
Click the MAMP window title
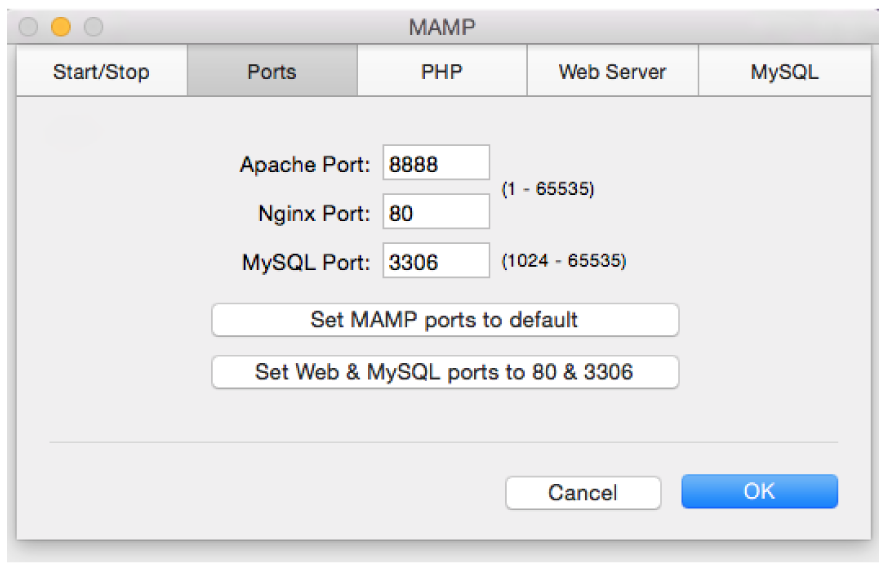click(442, 27)
